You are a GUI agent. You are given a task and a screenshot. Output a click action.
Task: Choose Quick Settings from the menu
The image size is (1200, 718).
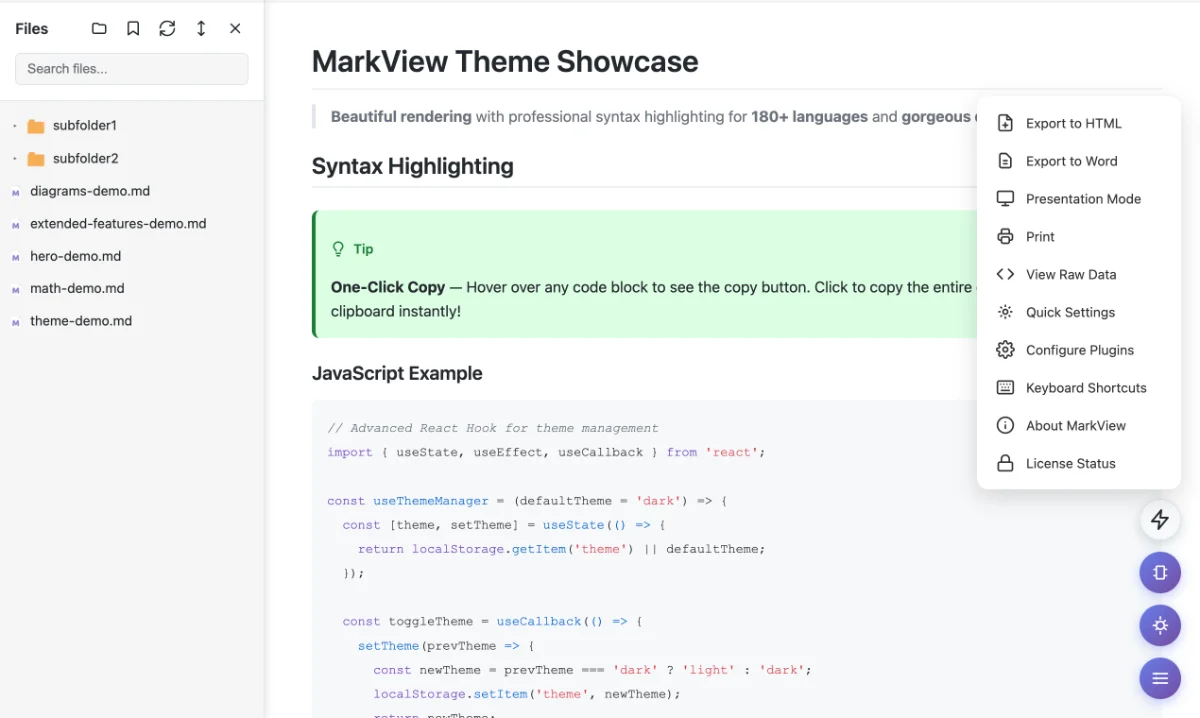(x=1069, y=311)
